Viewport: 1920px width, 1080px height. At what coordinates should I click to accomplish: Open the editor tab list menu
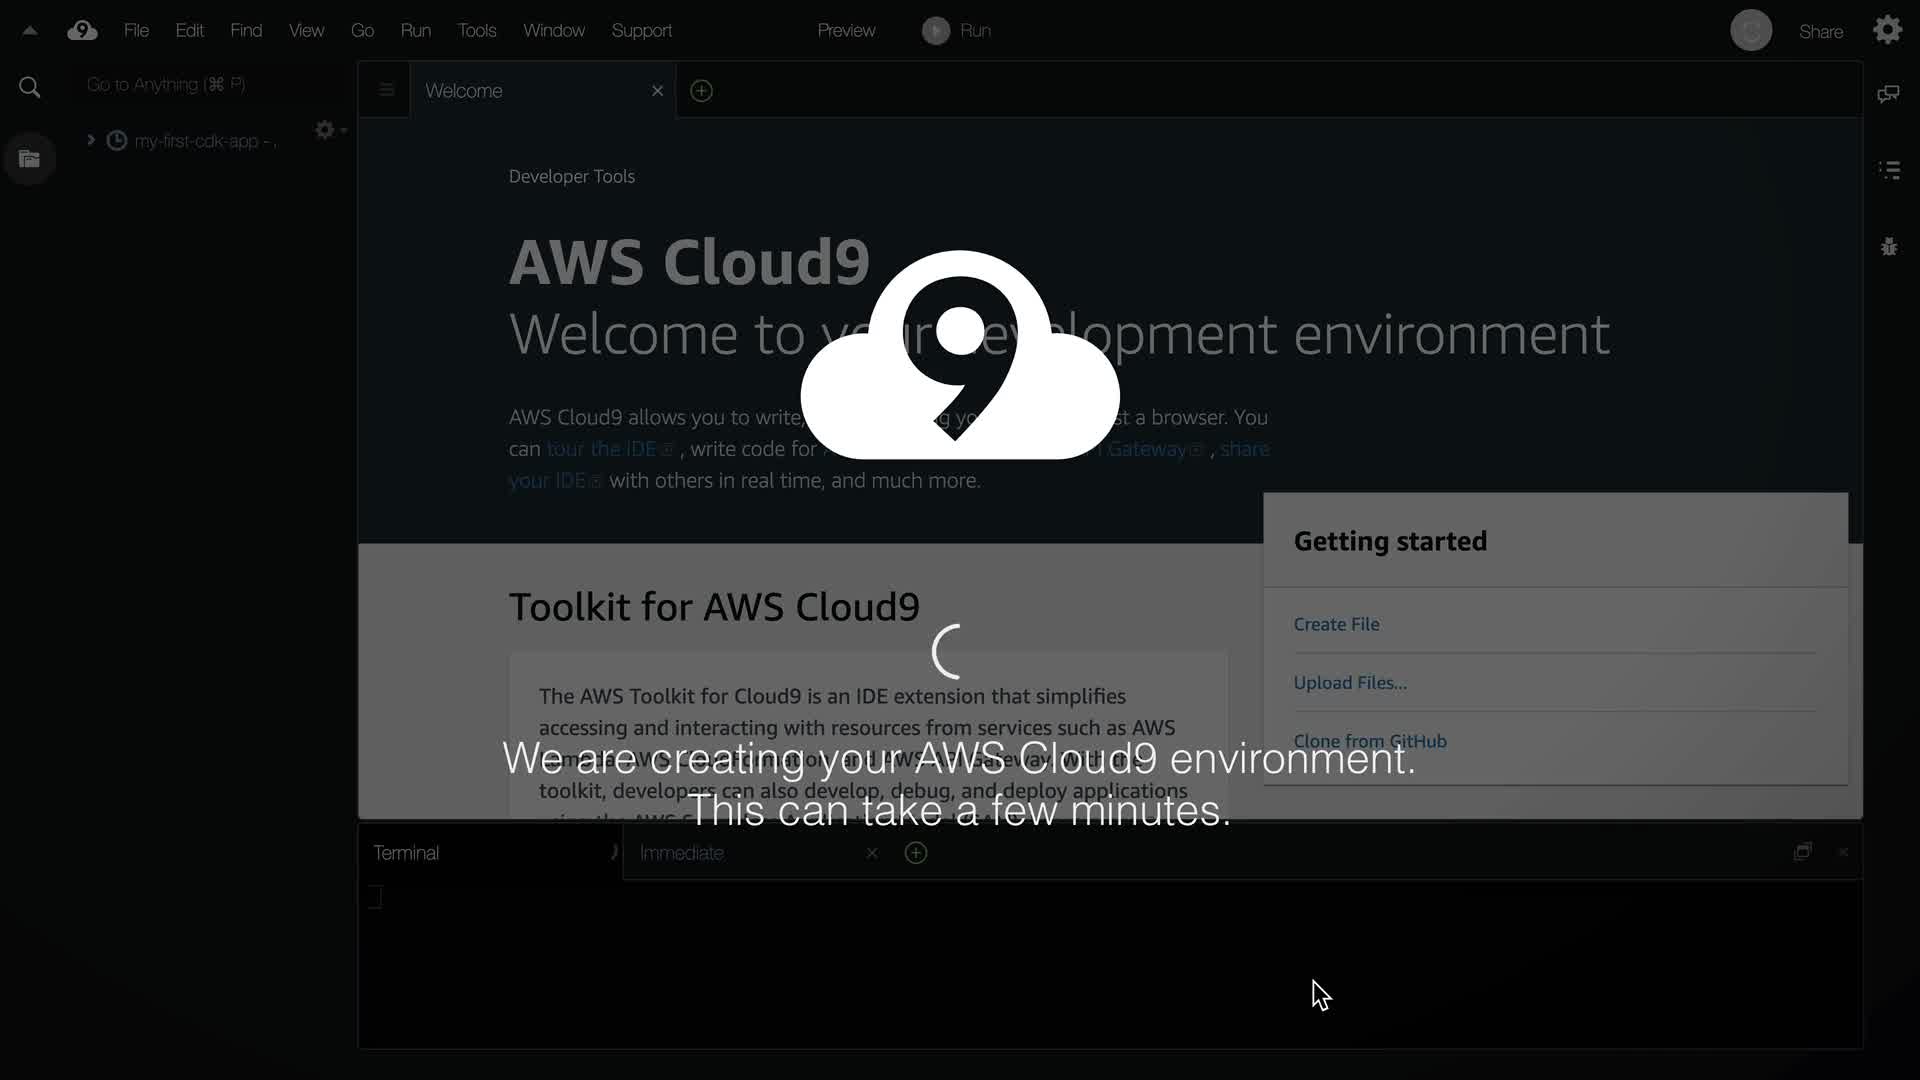click(386, 90)
